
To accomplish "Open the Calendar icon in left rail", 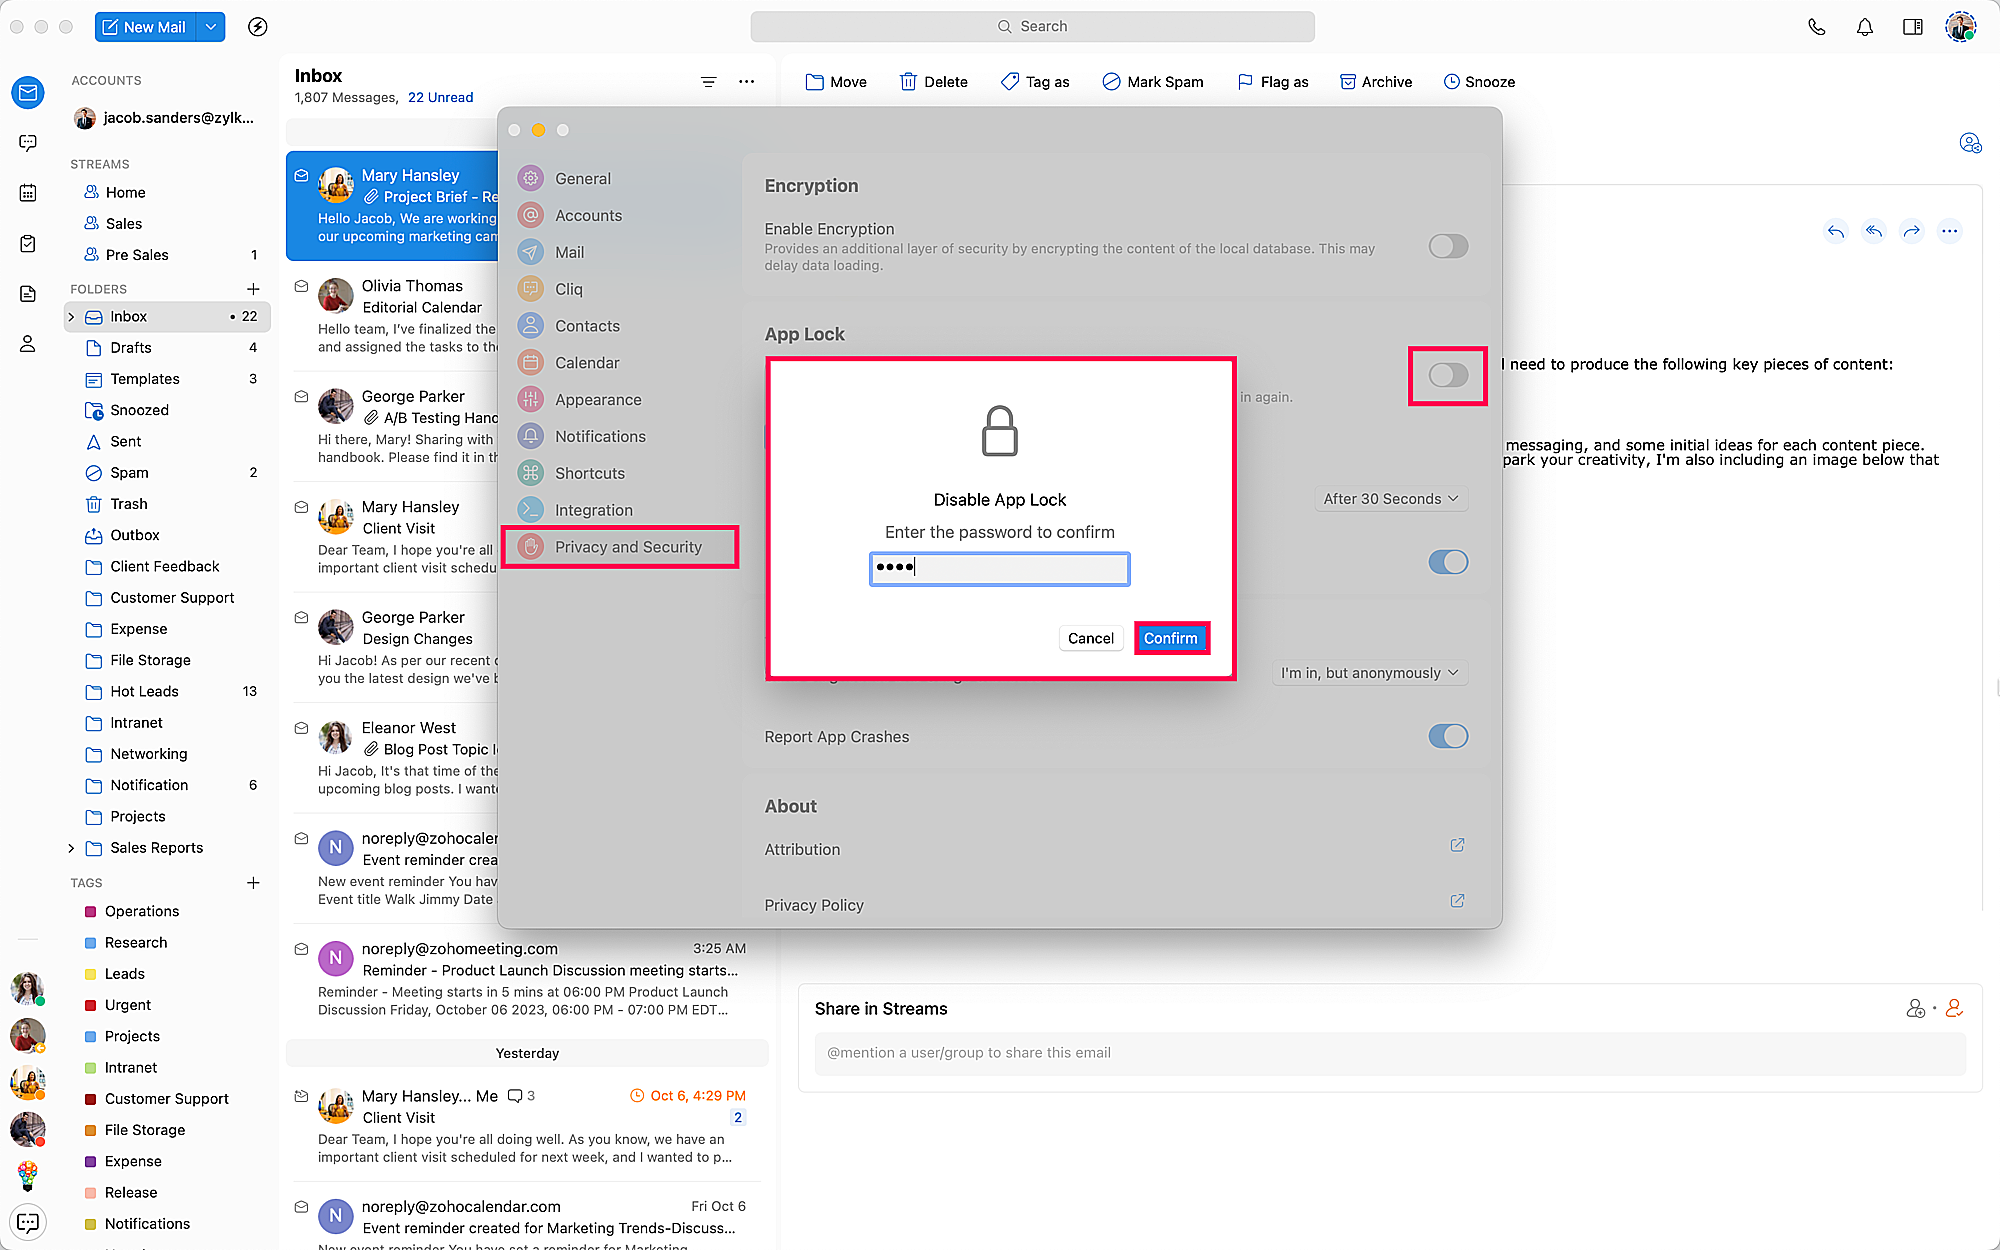I will pyautogui.click(x=28, y=193).
